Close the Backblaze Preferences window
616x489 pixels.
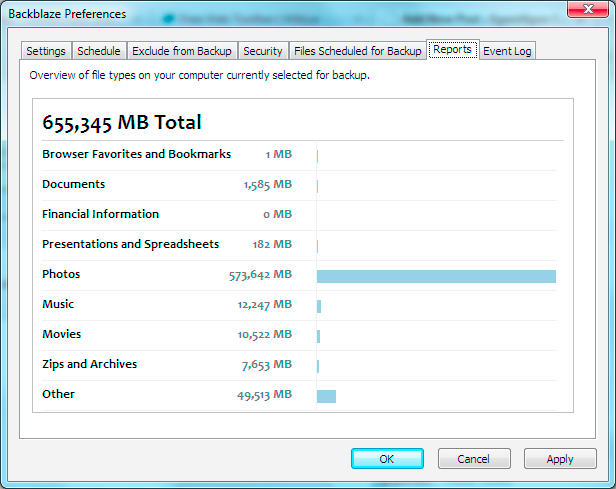[588, 9]
